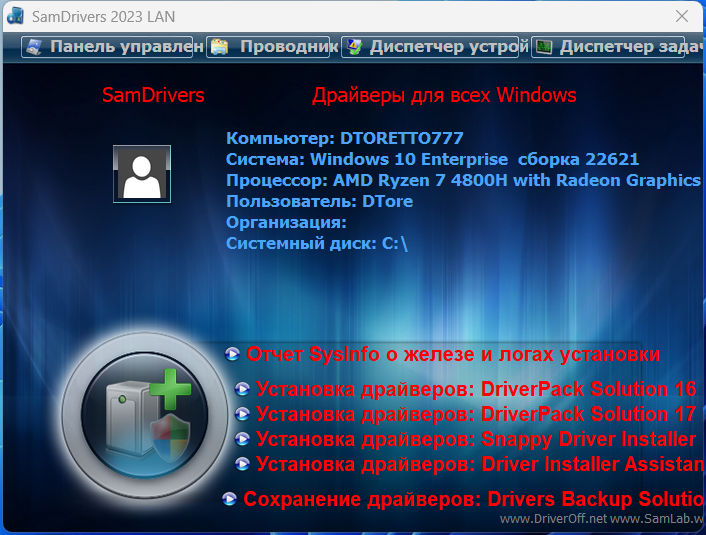The height and width of the screenshot is (535, 706).
Task: Open the Диспетчер задач toolbar button
Action: pos(608,47)
